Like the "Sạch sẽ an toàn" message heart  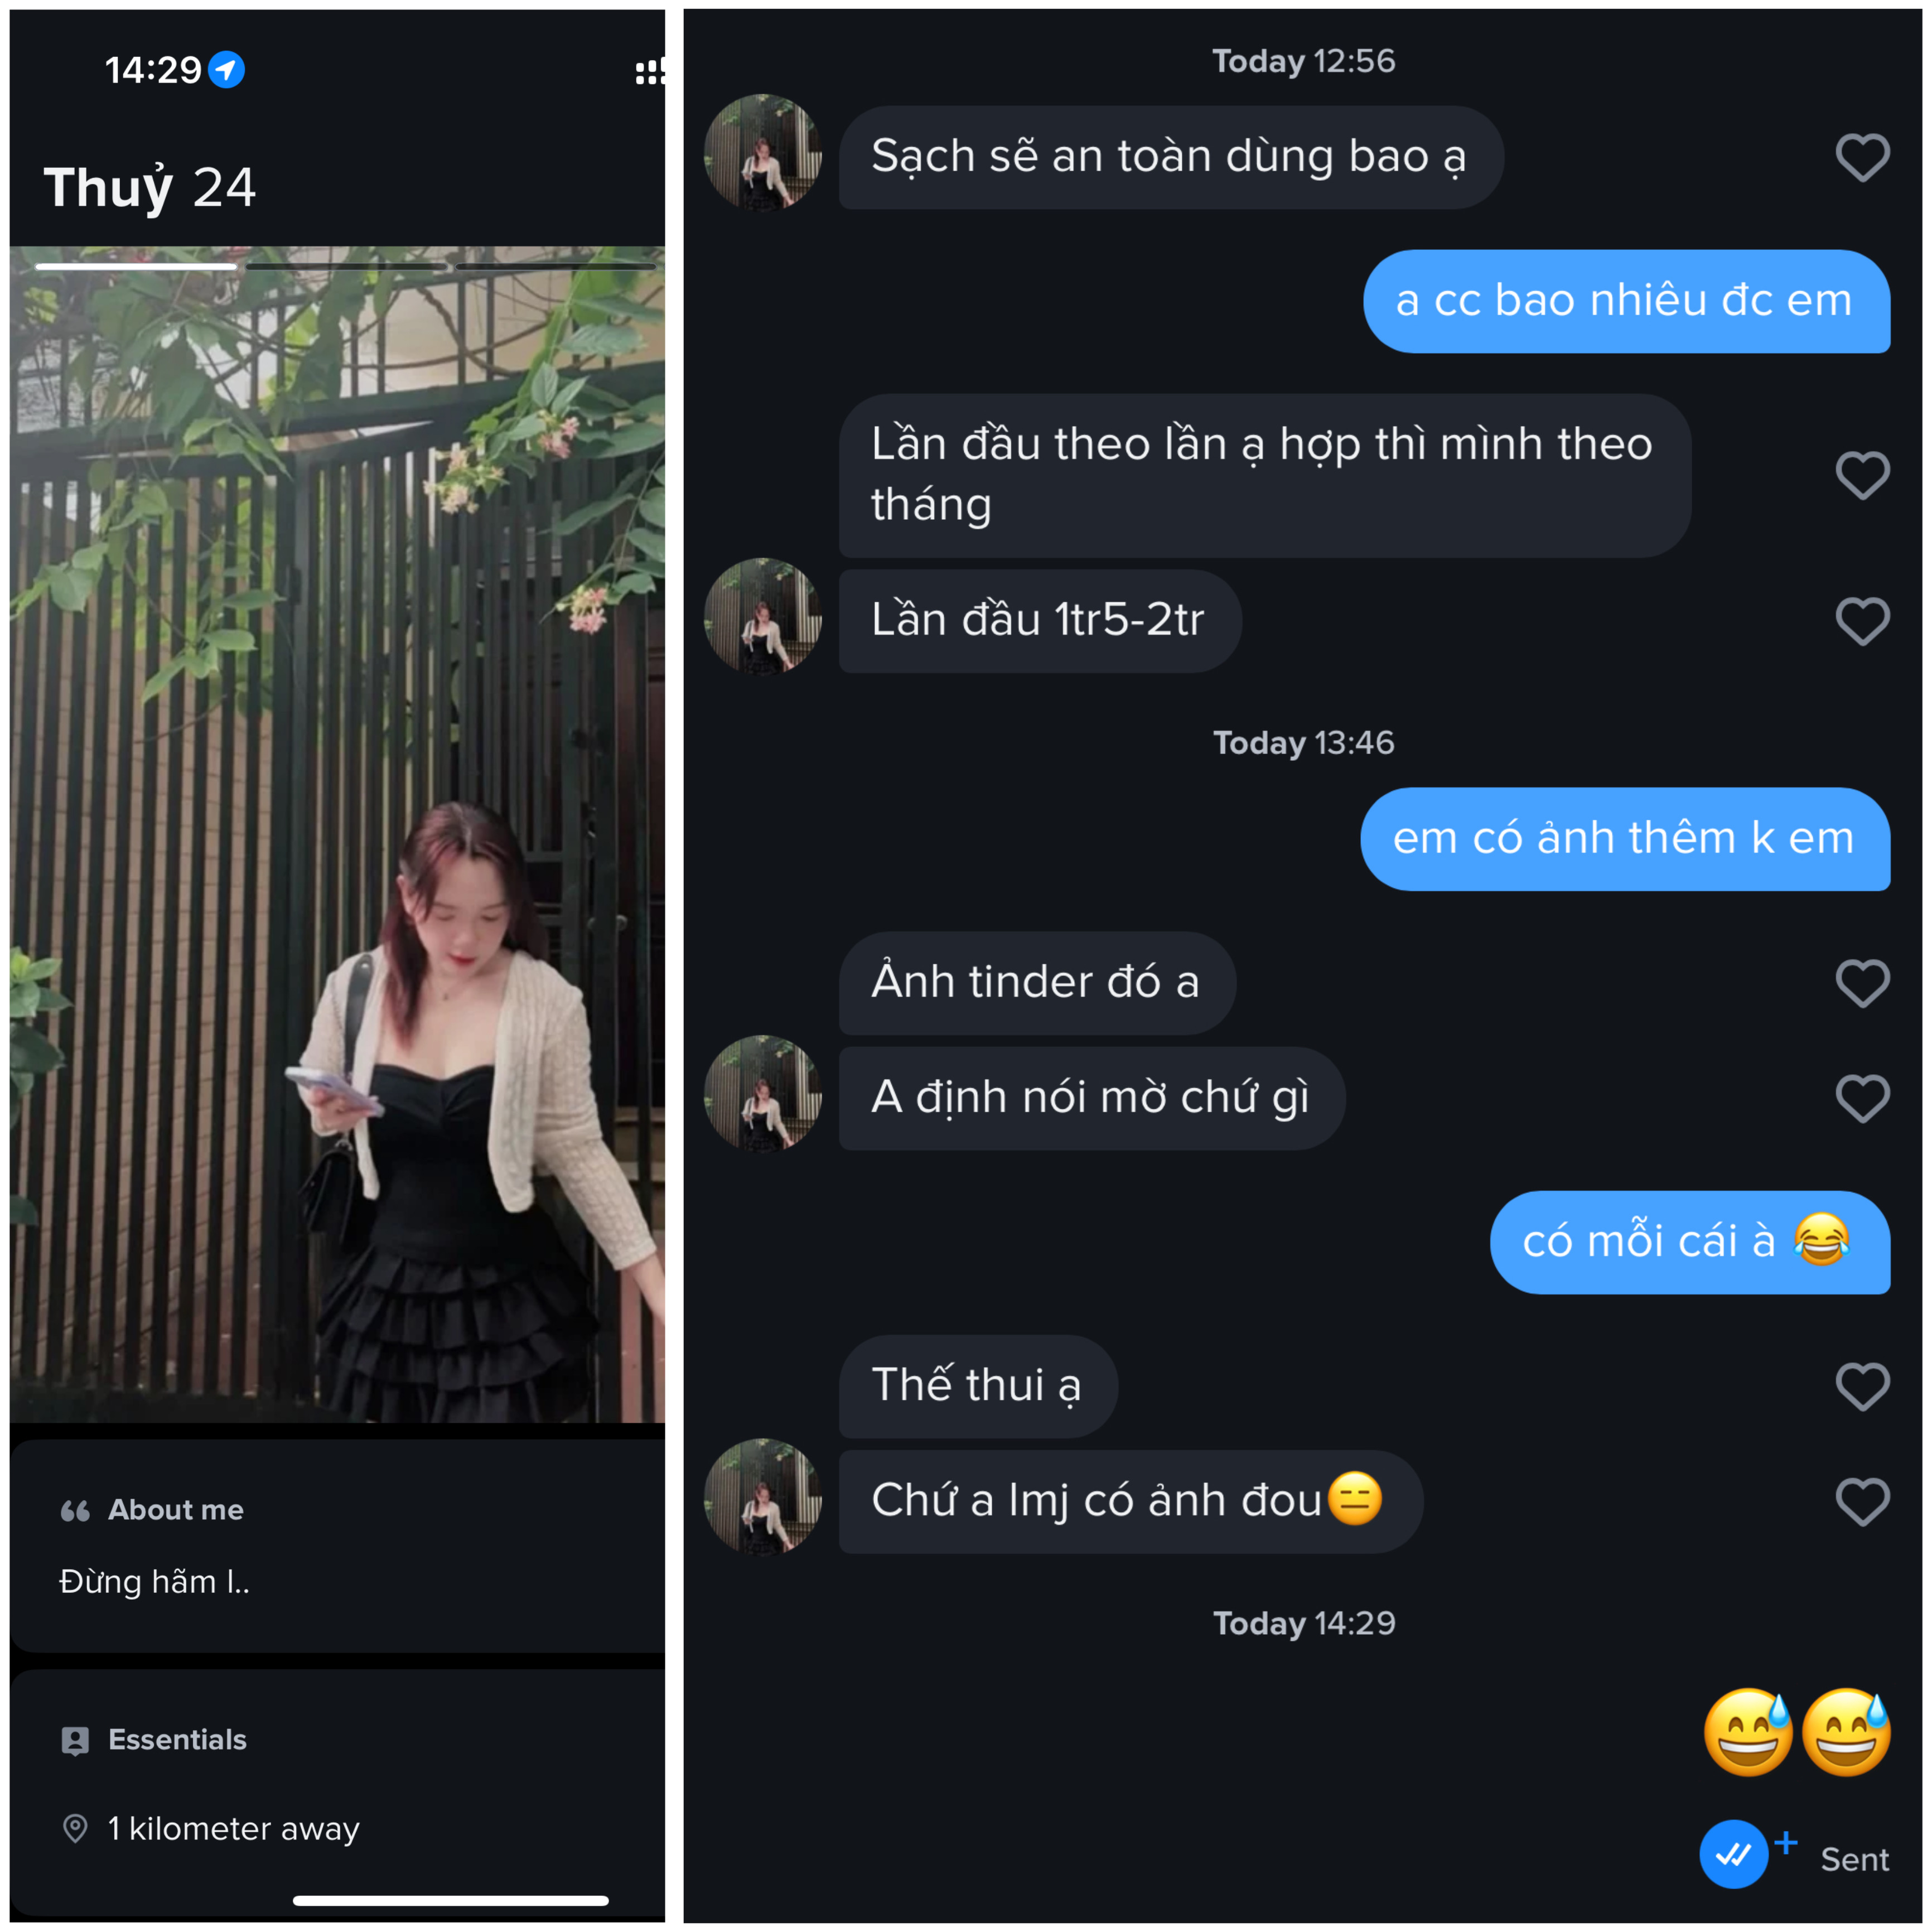point(1862,158)
